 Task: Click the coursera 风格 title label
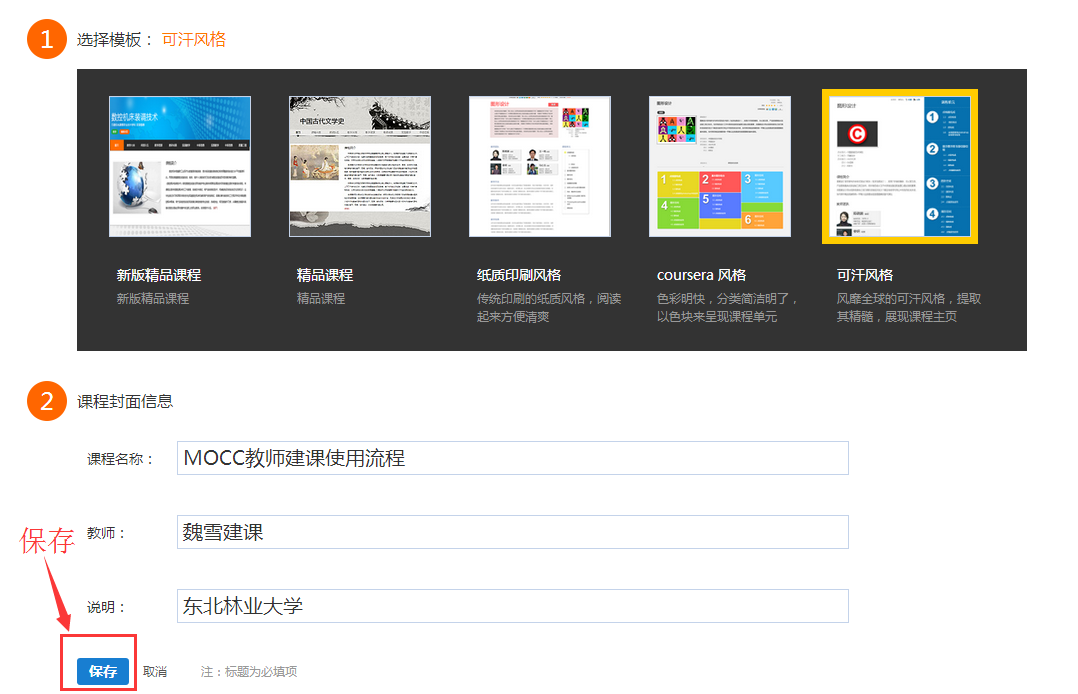tap(701, 275)
